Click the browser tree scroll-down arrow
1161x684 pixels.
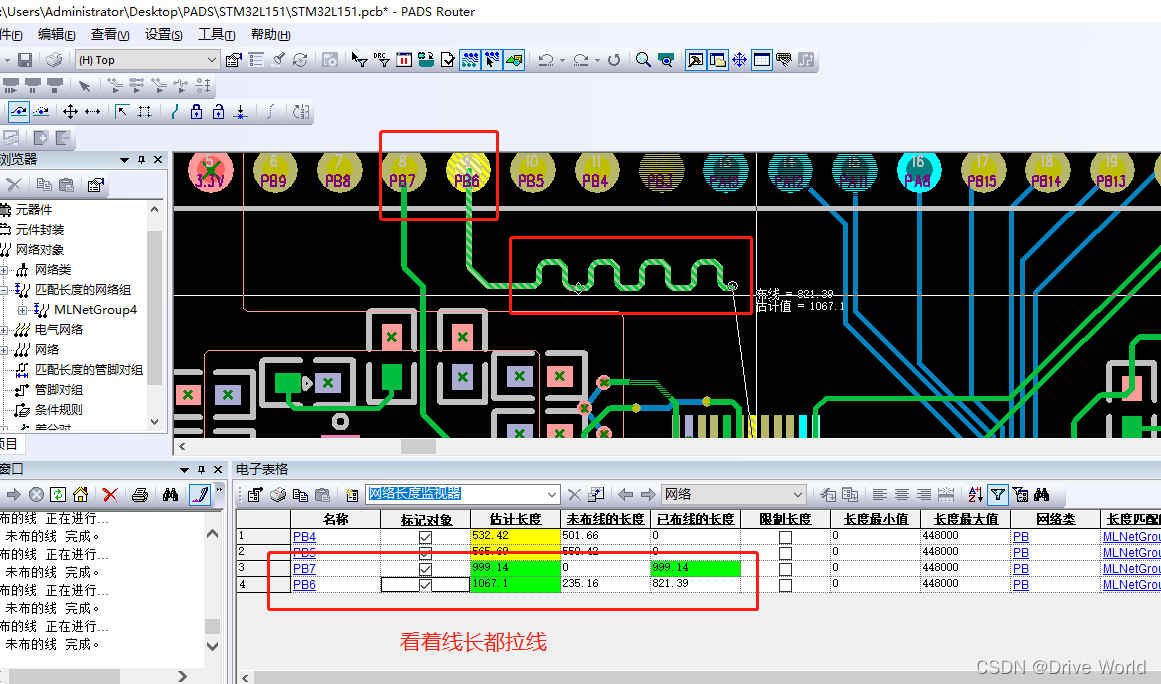[155, 422]
